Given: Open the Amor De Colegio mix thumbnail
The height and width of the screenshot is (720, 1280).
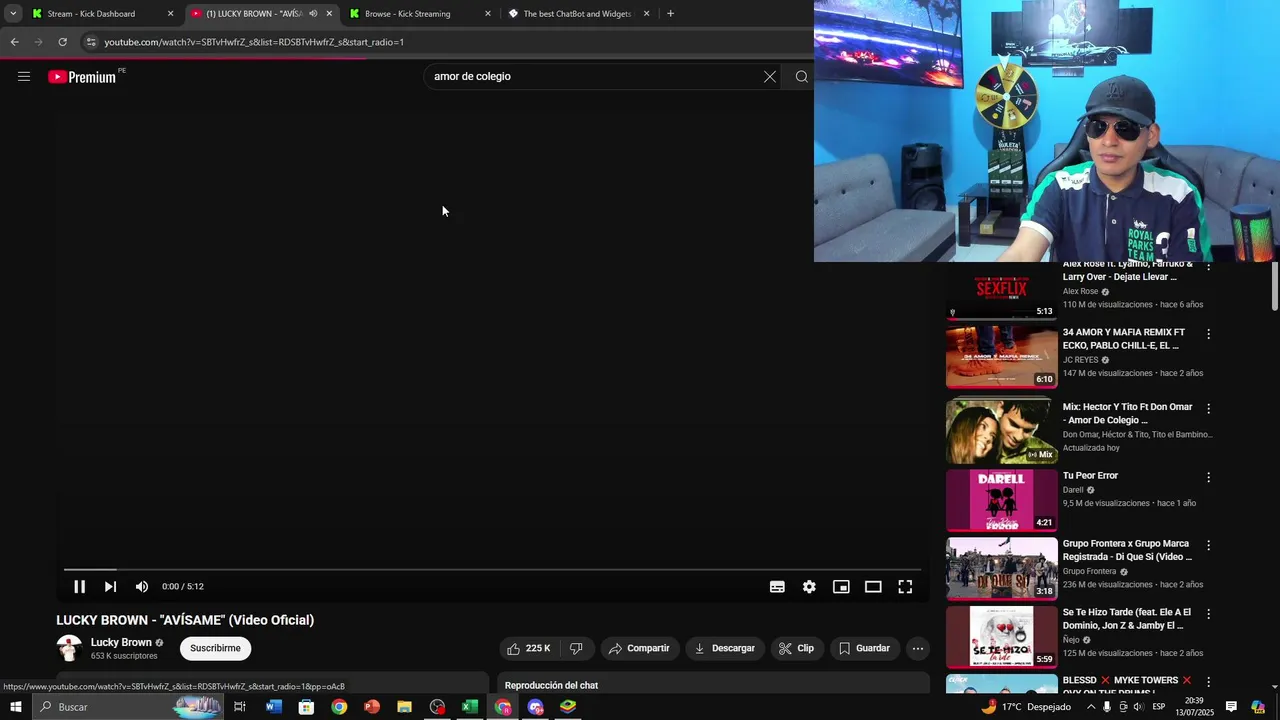Looking at the screenshot, I should 1001,431.
